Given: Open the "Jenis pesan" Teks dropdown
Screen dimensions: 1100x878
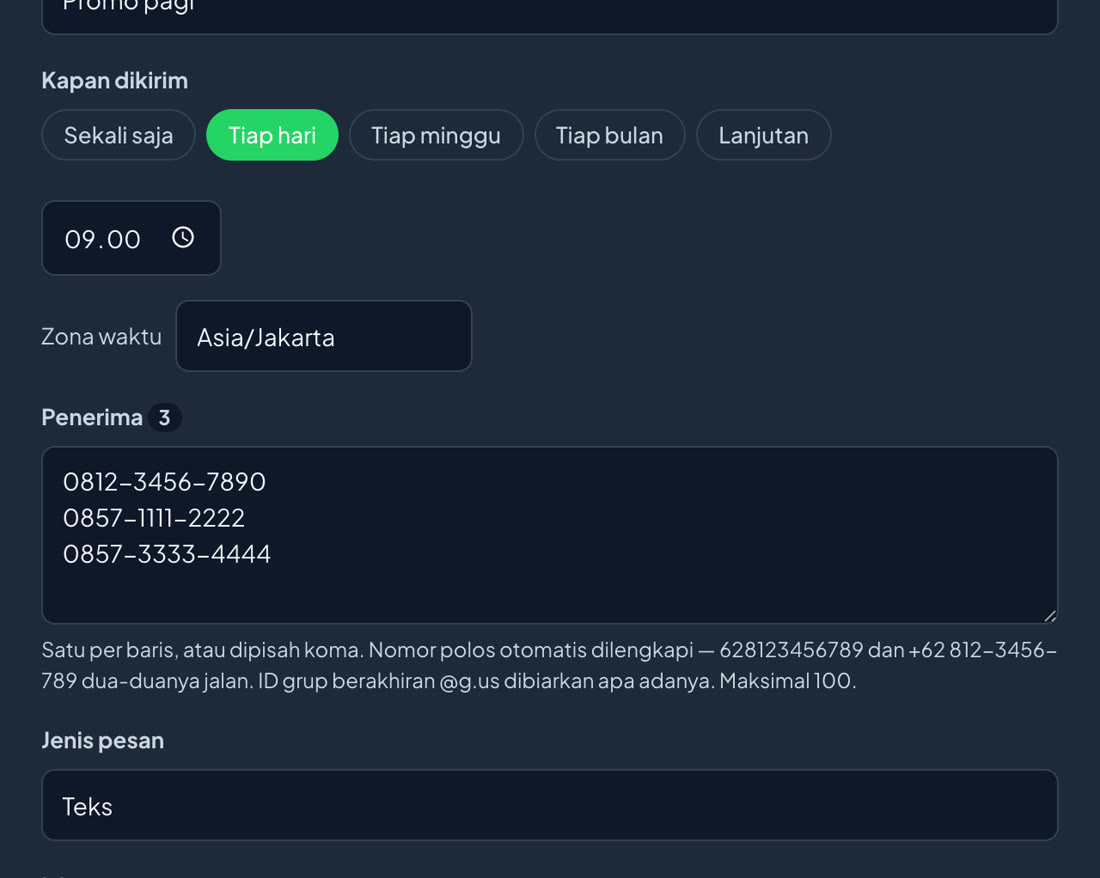Looking at the screenshot, I should click(x=550, y=805).
